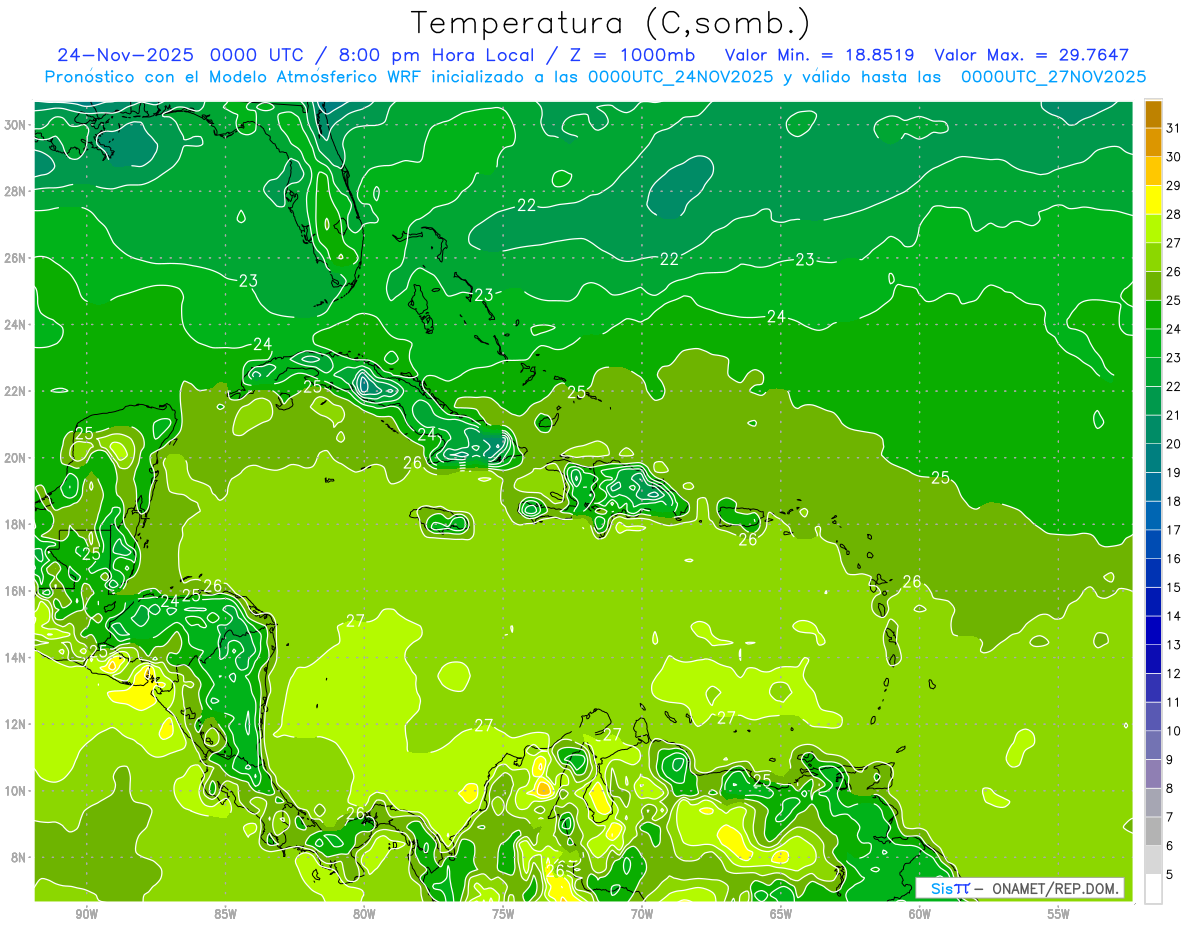This screenshot has height=927, width=1200.
Task: Pick the dark orange swatch above 31
Action: click(x=1154, y=114)
